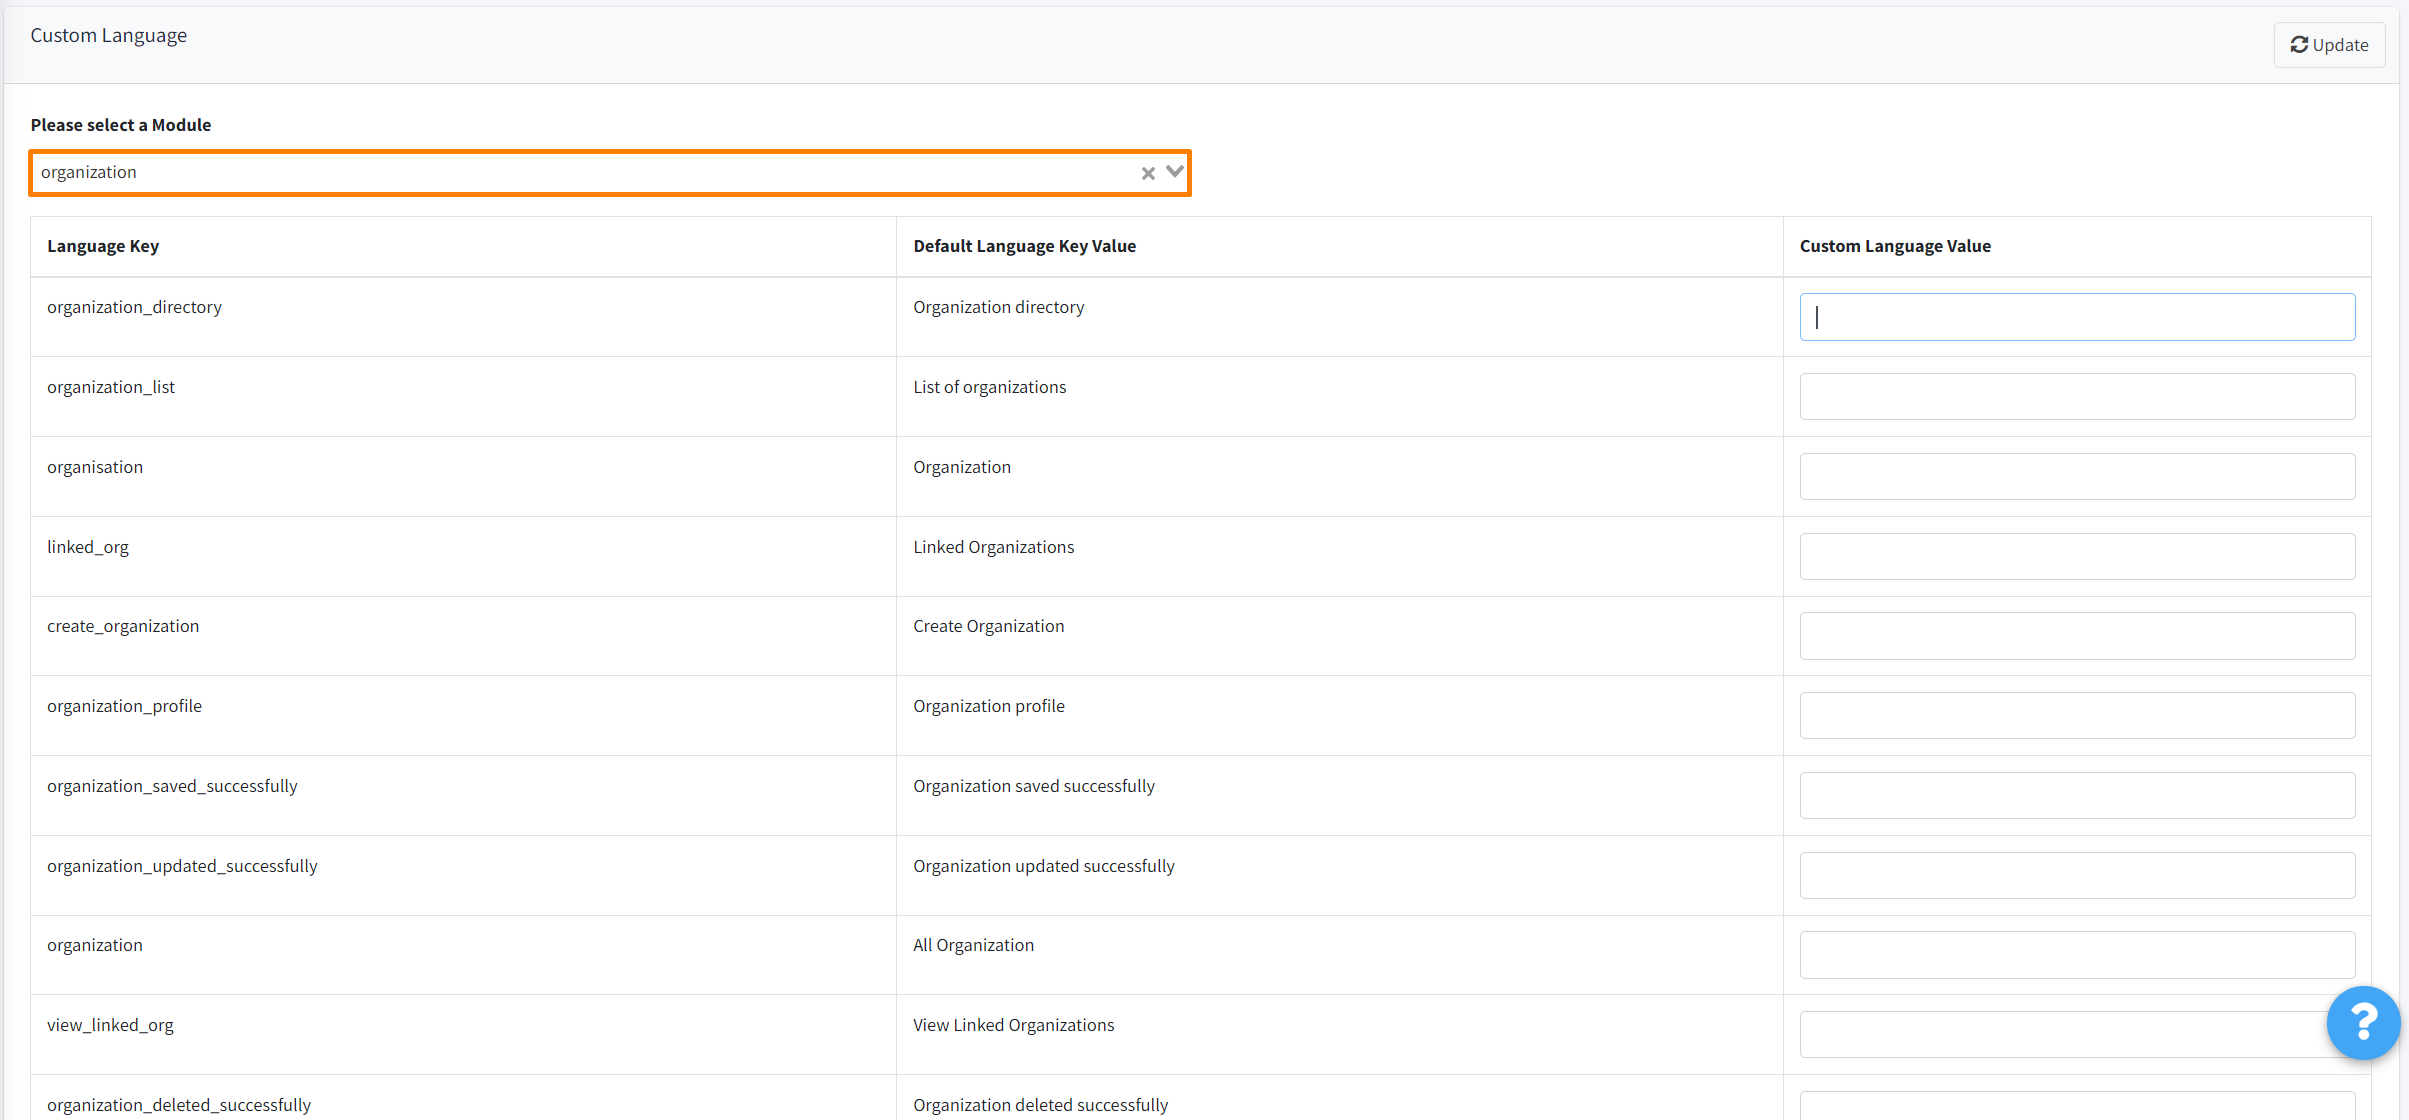Click the Custom Language page title
The image size is (2409, 1120).
[109, 34]
